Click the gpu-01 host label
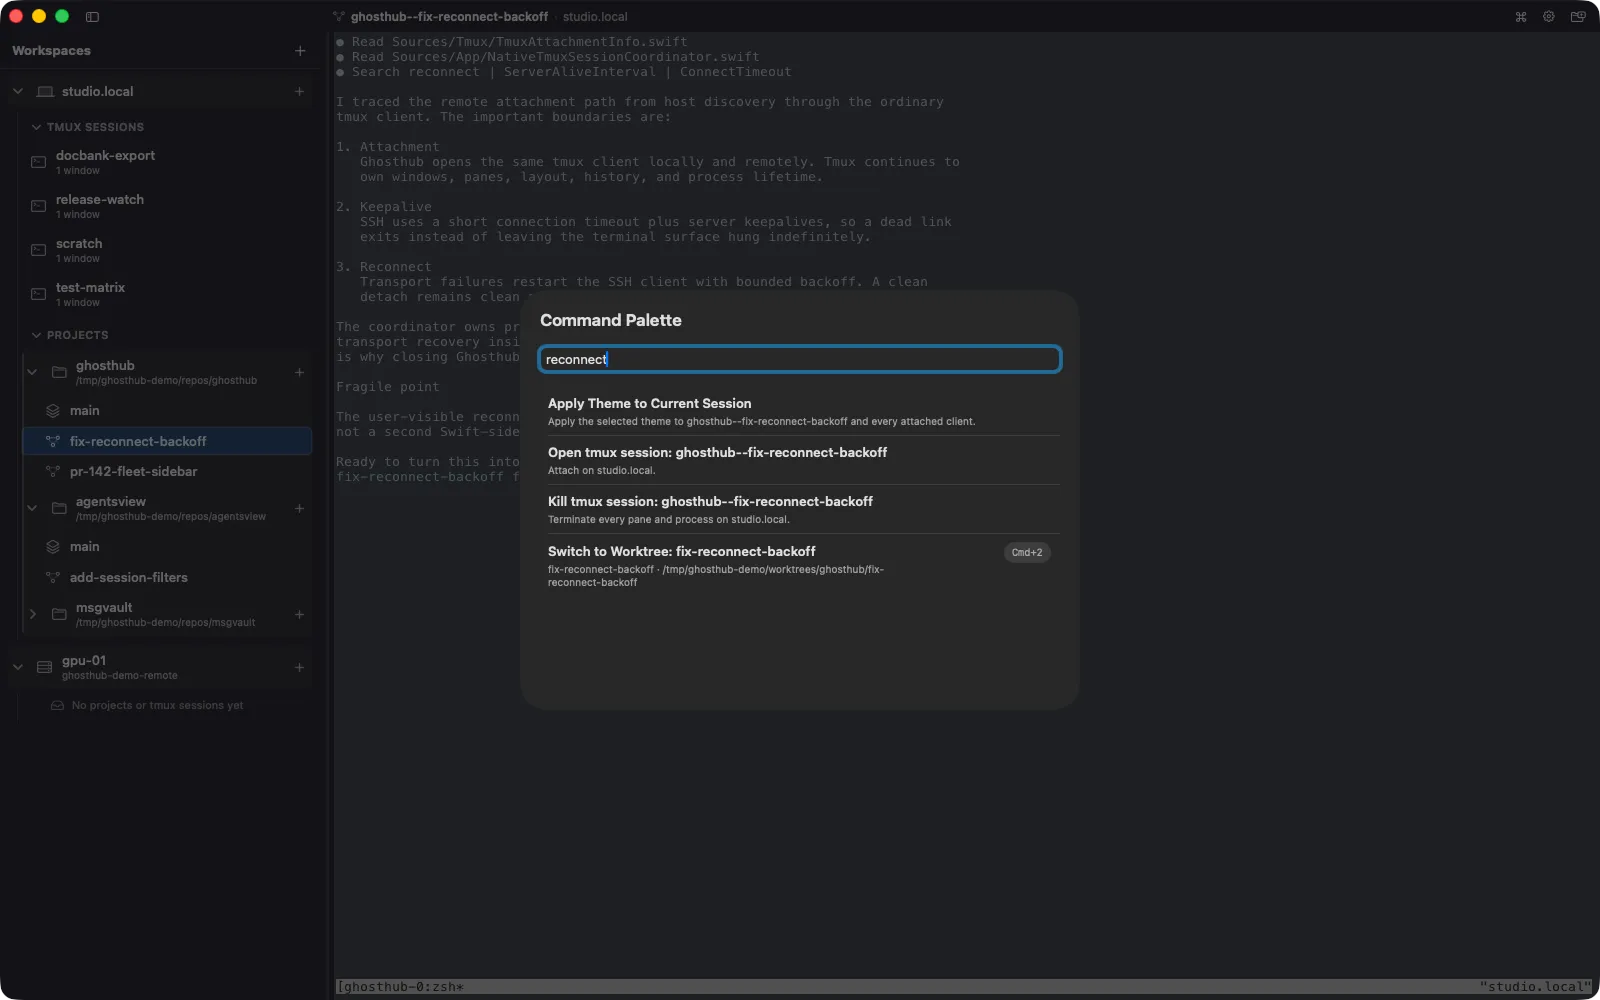The image size is (1600, 1000). pyautogui.click(x=84, y=660)
